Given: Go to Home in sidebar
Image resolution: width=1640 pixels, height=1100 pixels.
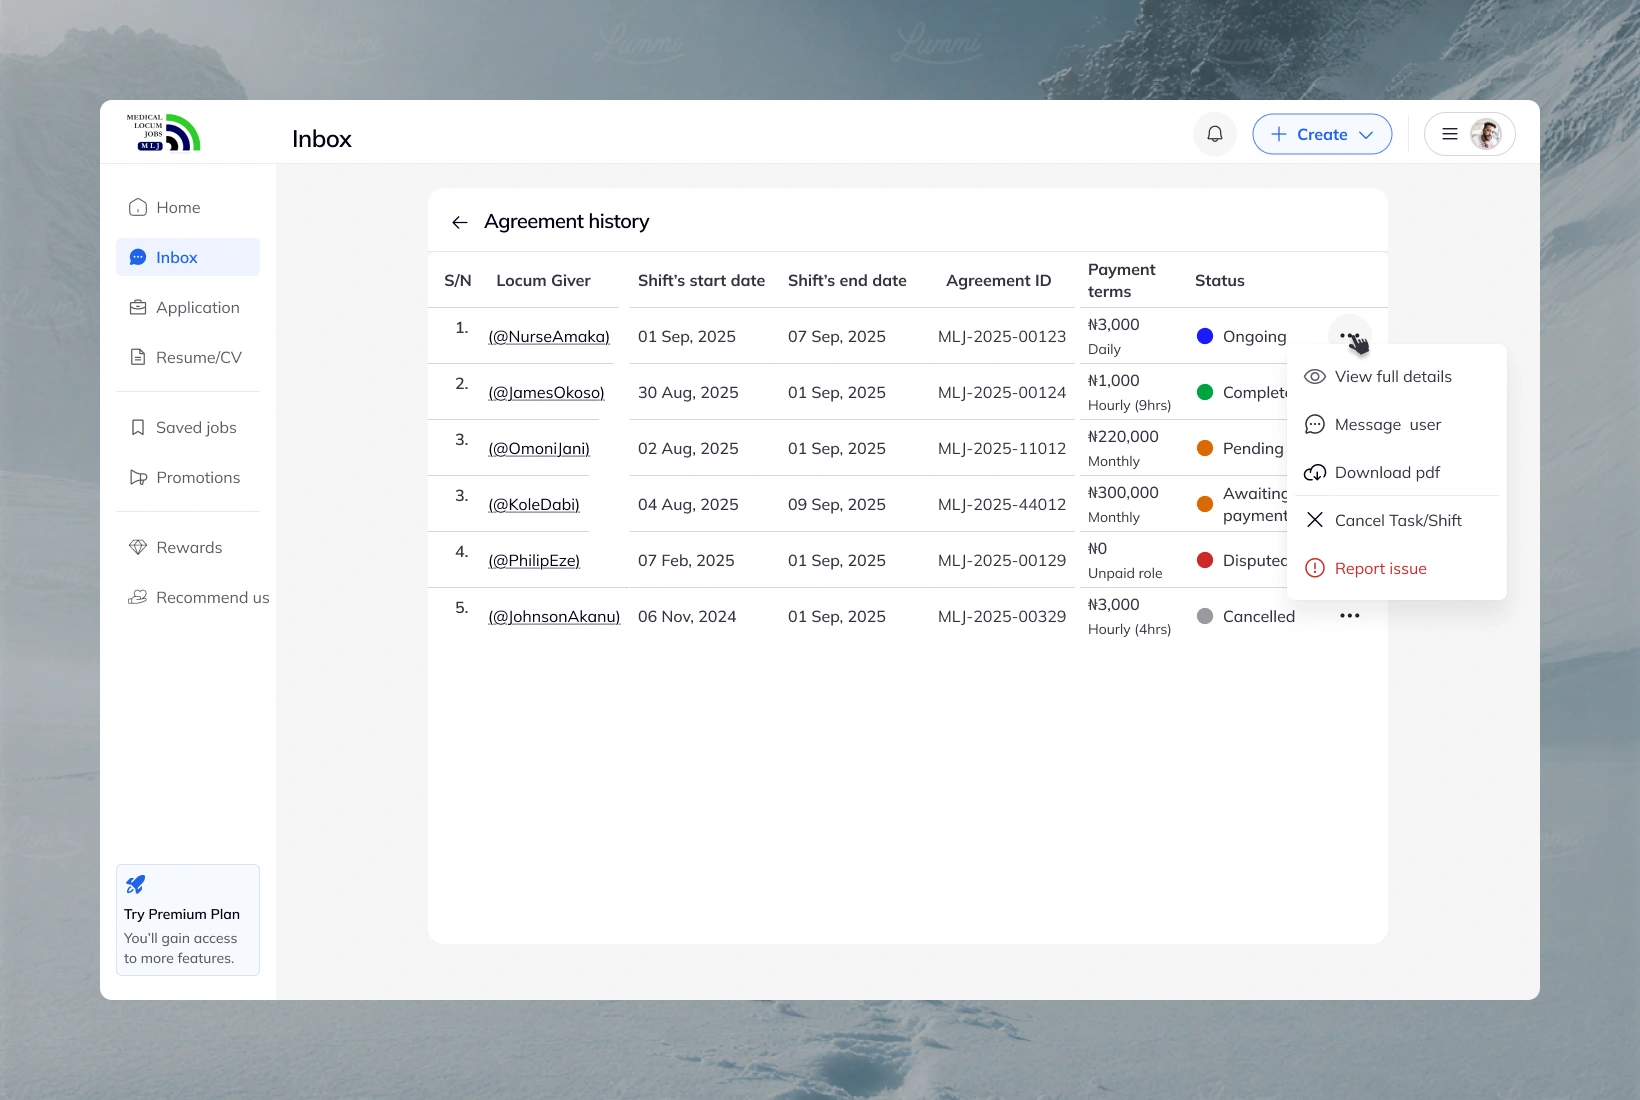Looking at the screenshot, I should [x=188, y=207].
